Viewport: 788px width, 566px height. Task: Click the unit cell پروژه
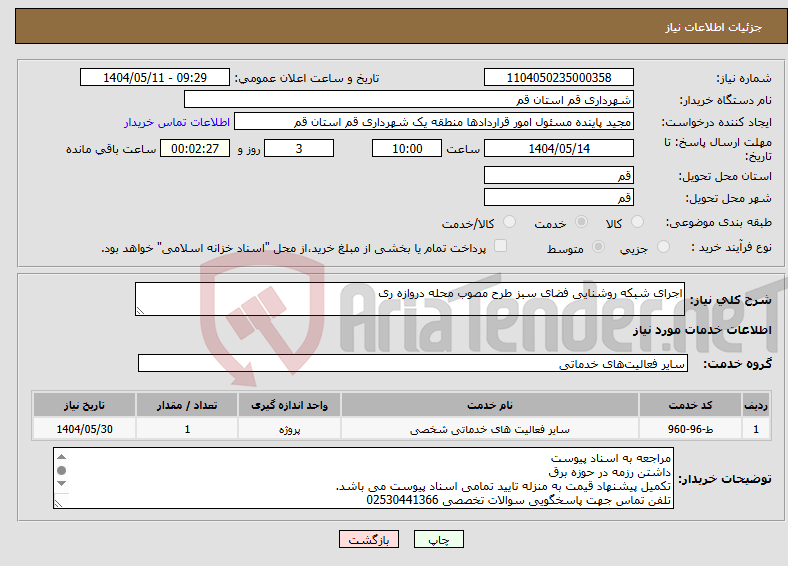click(x=289, y=429)
